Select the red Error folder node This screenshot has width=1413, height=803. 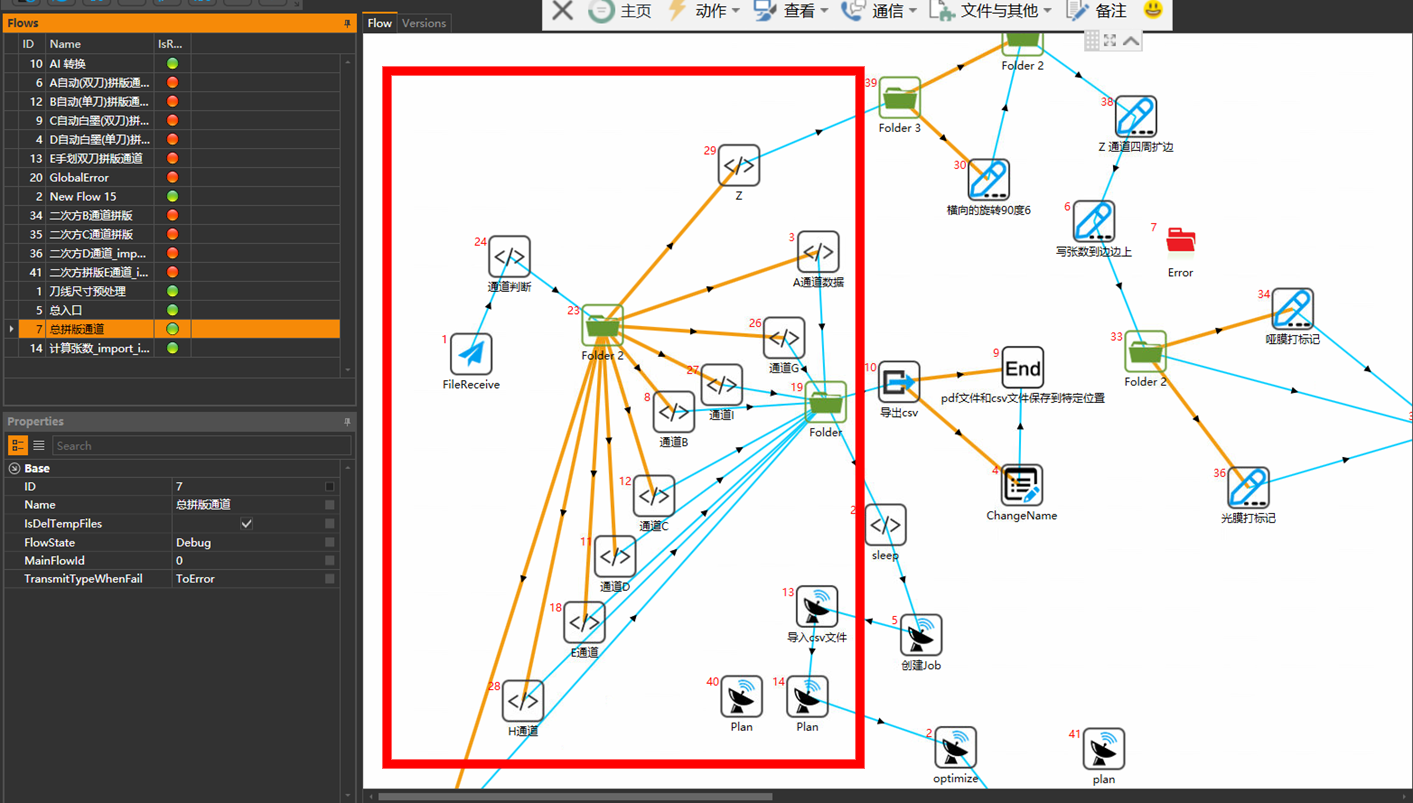(1181, 240)
